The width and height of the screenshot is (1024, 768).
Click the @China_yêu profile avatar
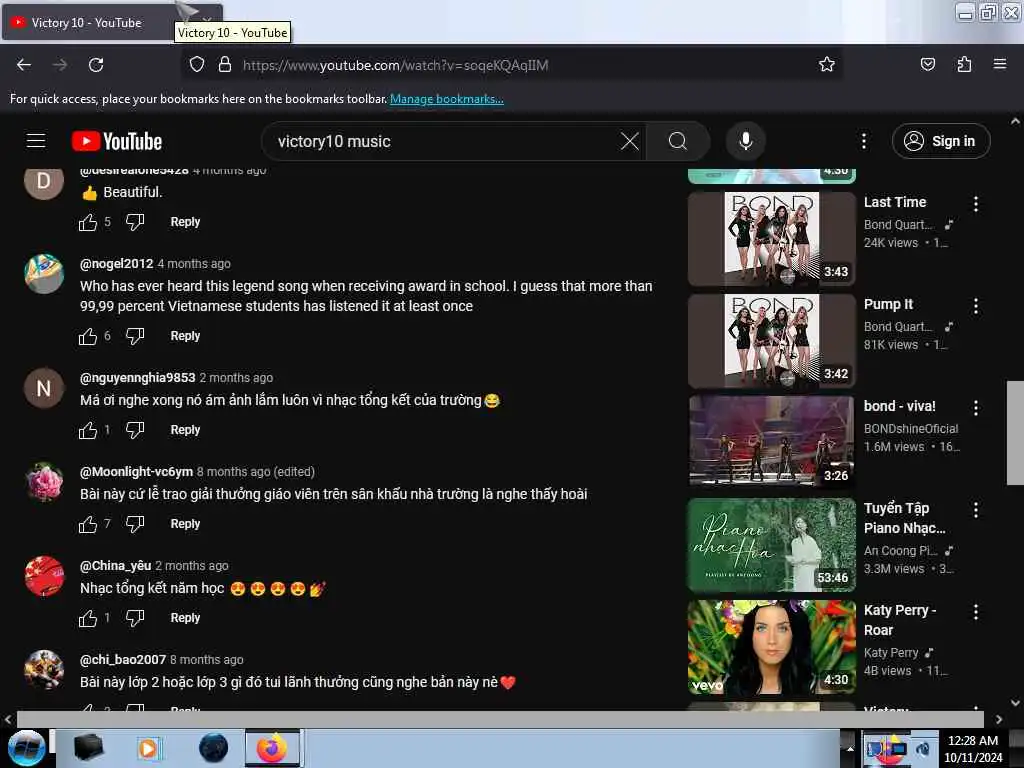click(x=44, y=576)
